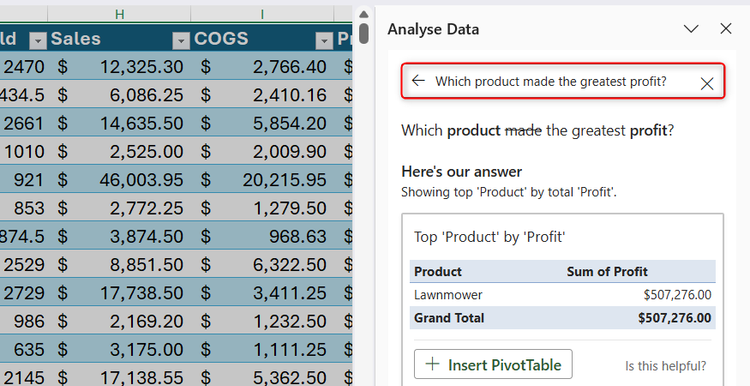Open the filter dropdown left of Sales header

pyautogui.click(x=38, y=41)
